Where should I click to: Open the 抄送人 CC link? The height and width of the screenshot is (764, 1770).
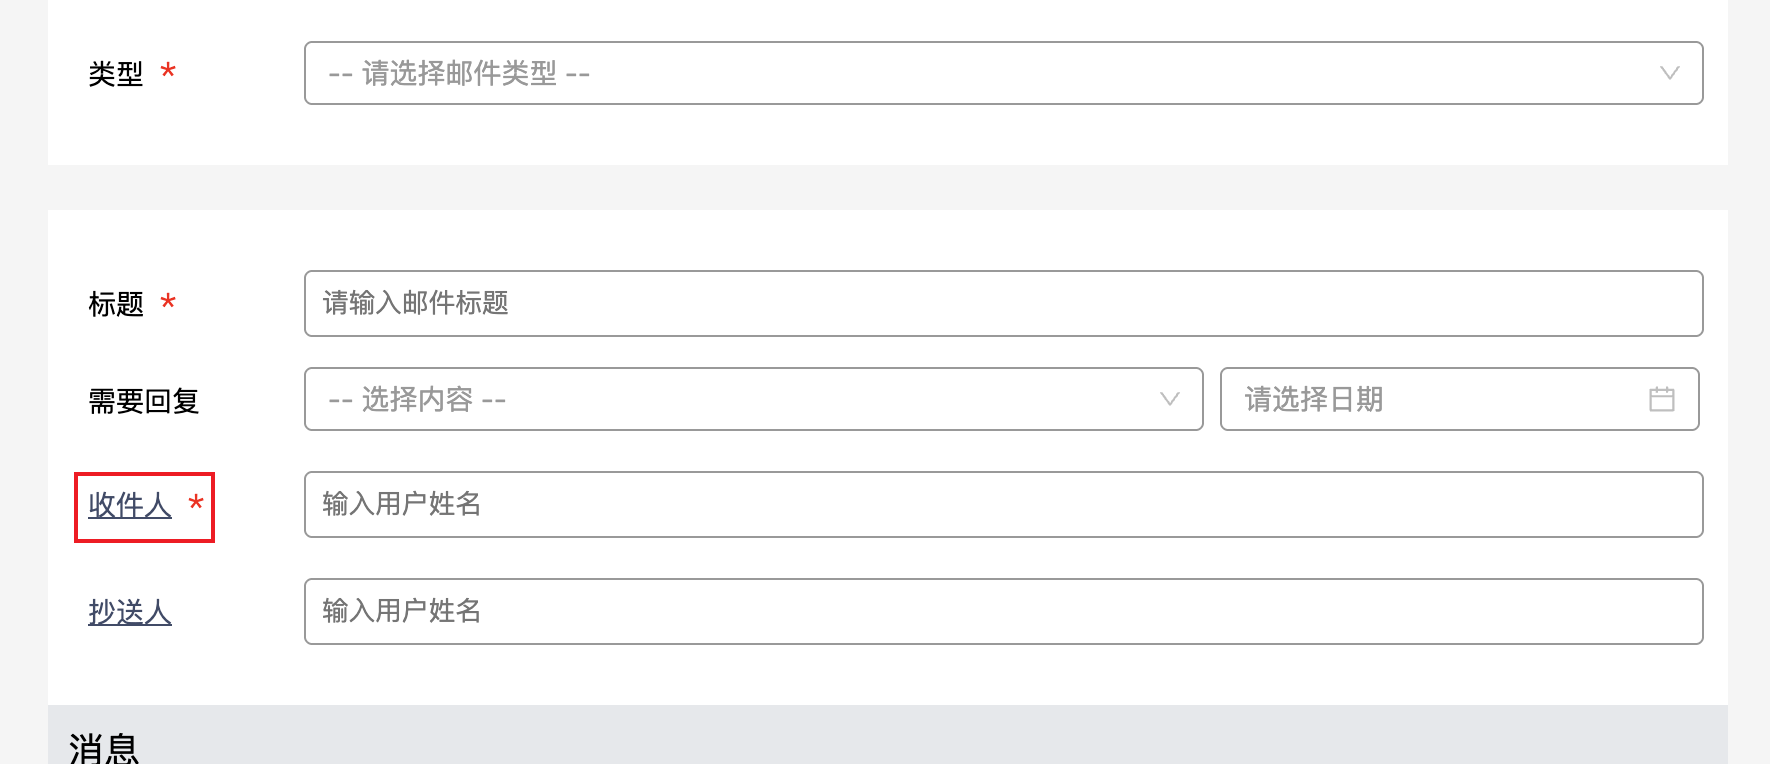coord(130,612)
